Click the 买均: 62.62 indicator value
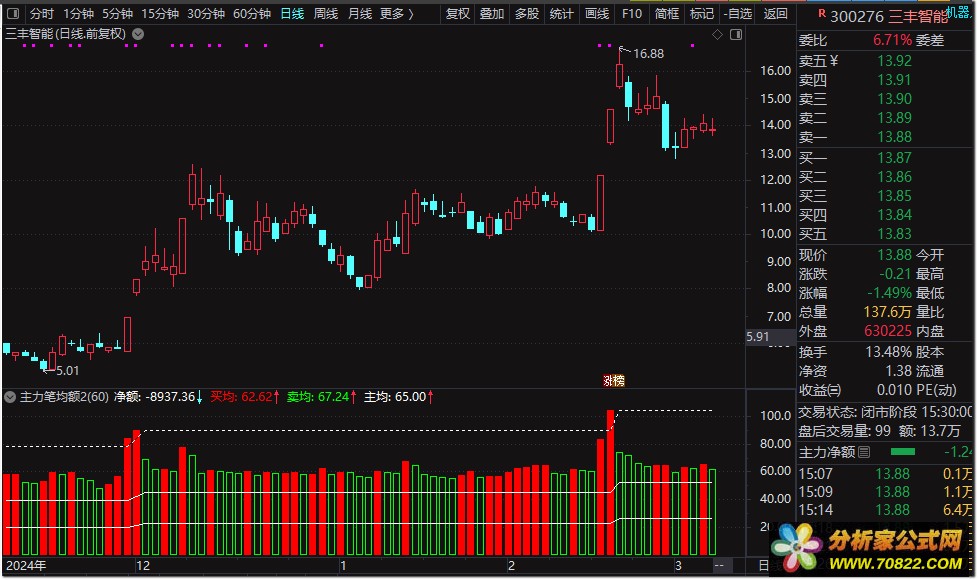 (244, 397)
